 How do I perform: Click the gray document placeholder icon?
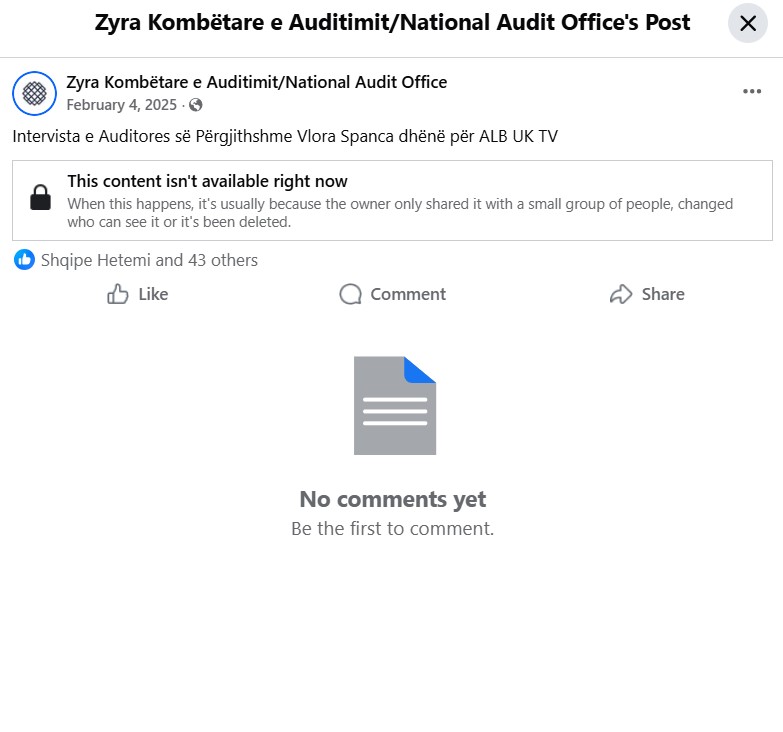coord(395,406)
